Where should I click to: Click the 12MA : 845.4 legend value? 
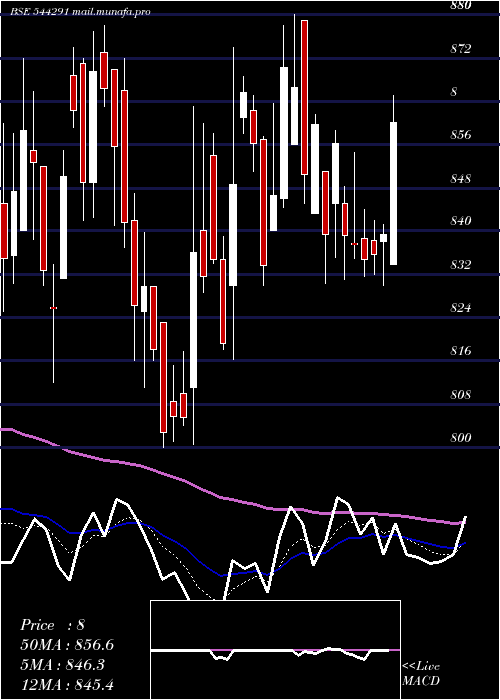67,684
